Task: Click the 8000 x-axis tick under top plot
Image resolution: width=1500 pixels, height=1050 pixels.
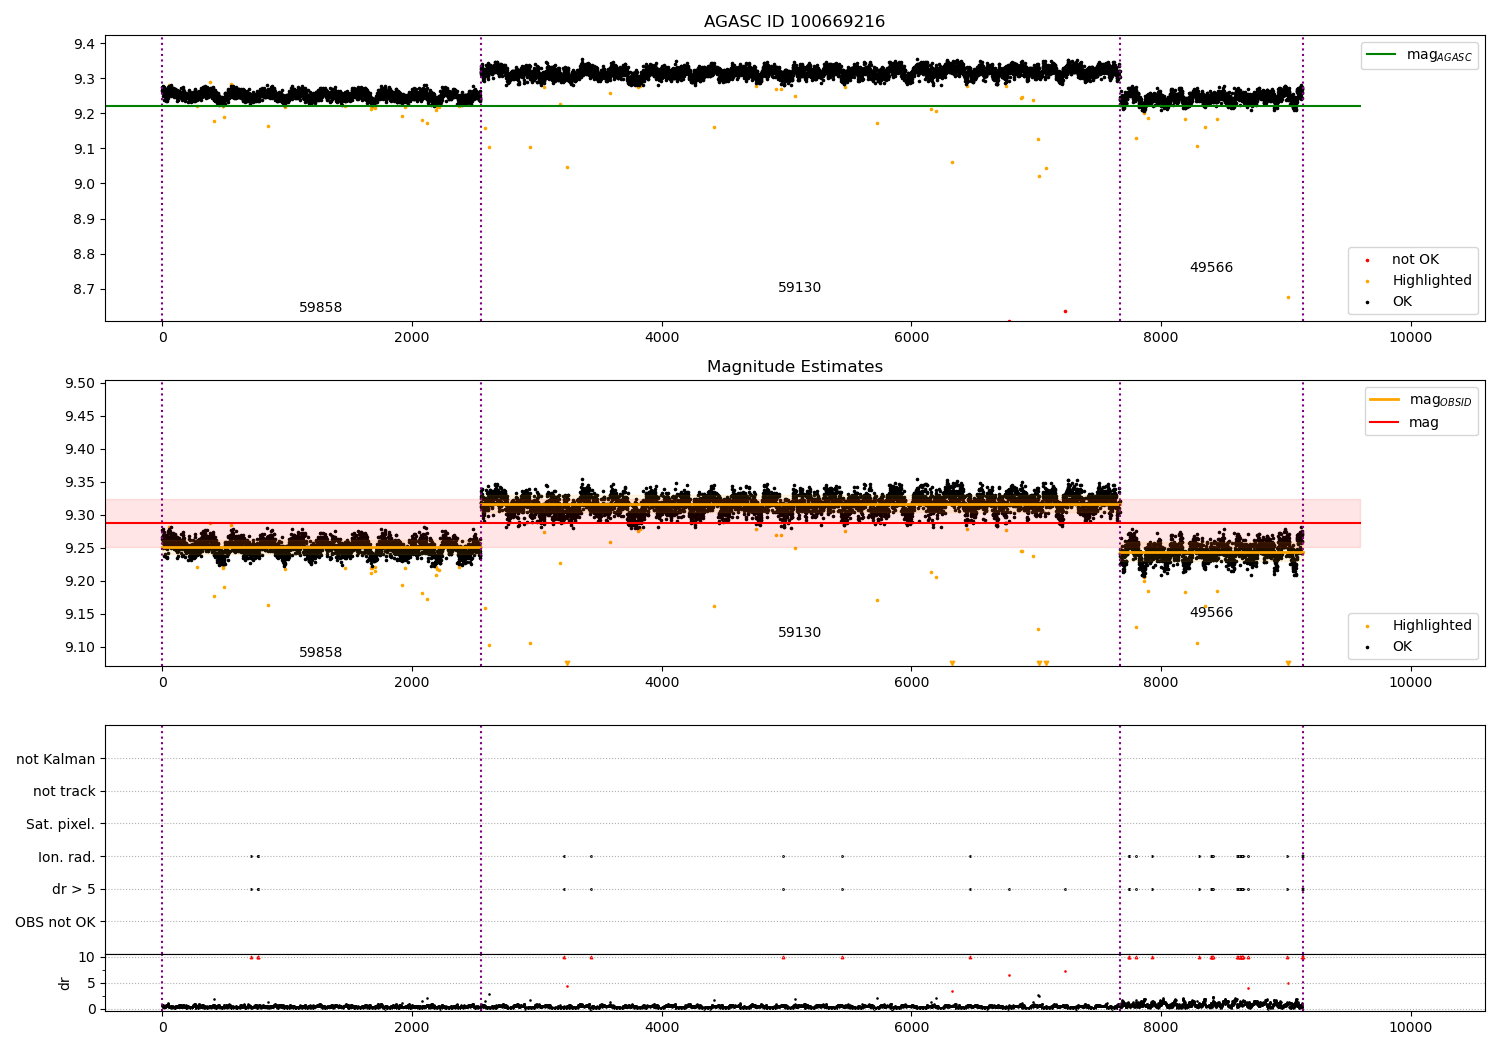Action: (x=1161, y=338)
